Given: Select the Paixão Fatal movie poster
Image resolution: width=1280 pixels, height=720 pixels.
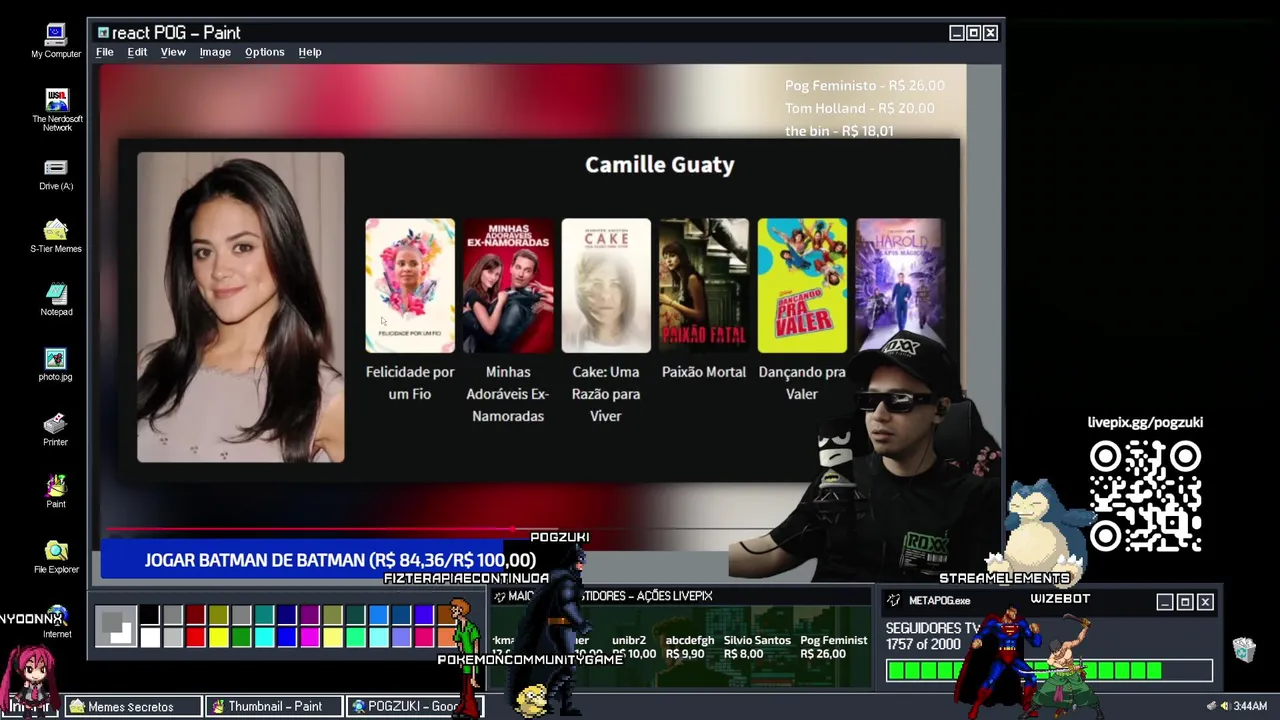Looking at the screenshot, I should click(x=704, y=286).
